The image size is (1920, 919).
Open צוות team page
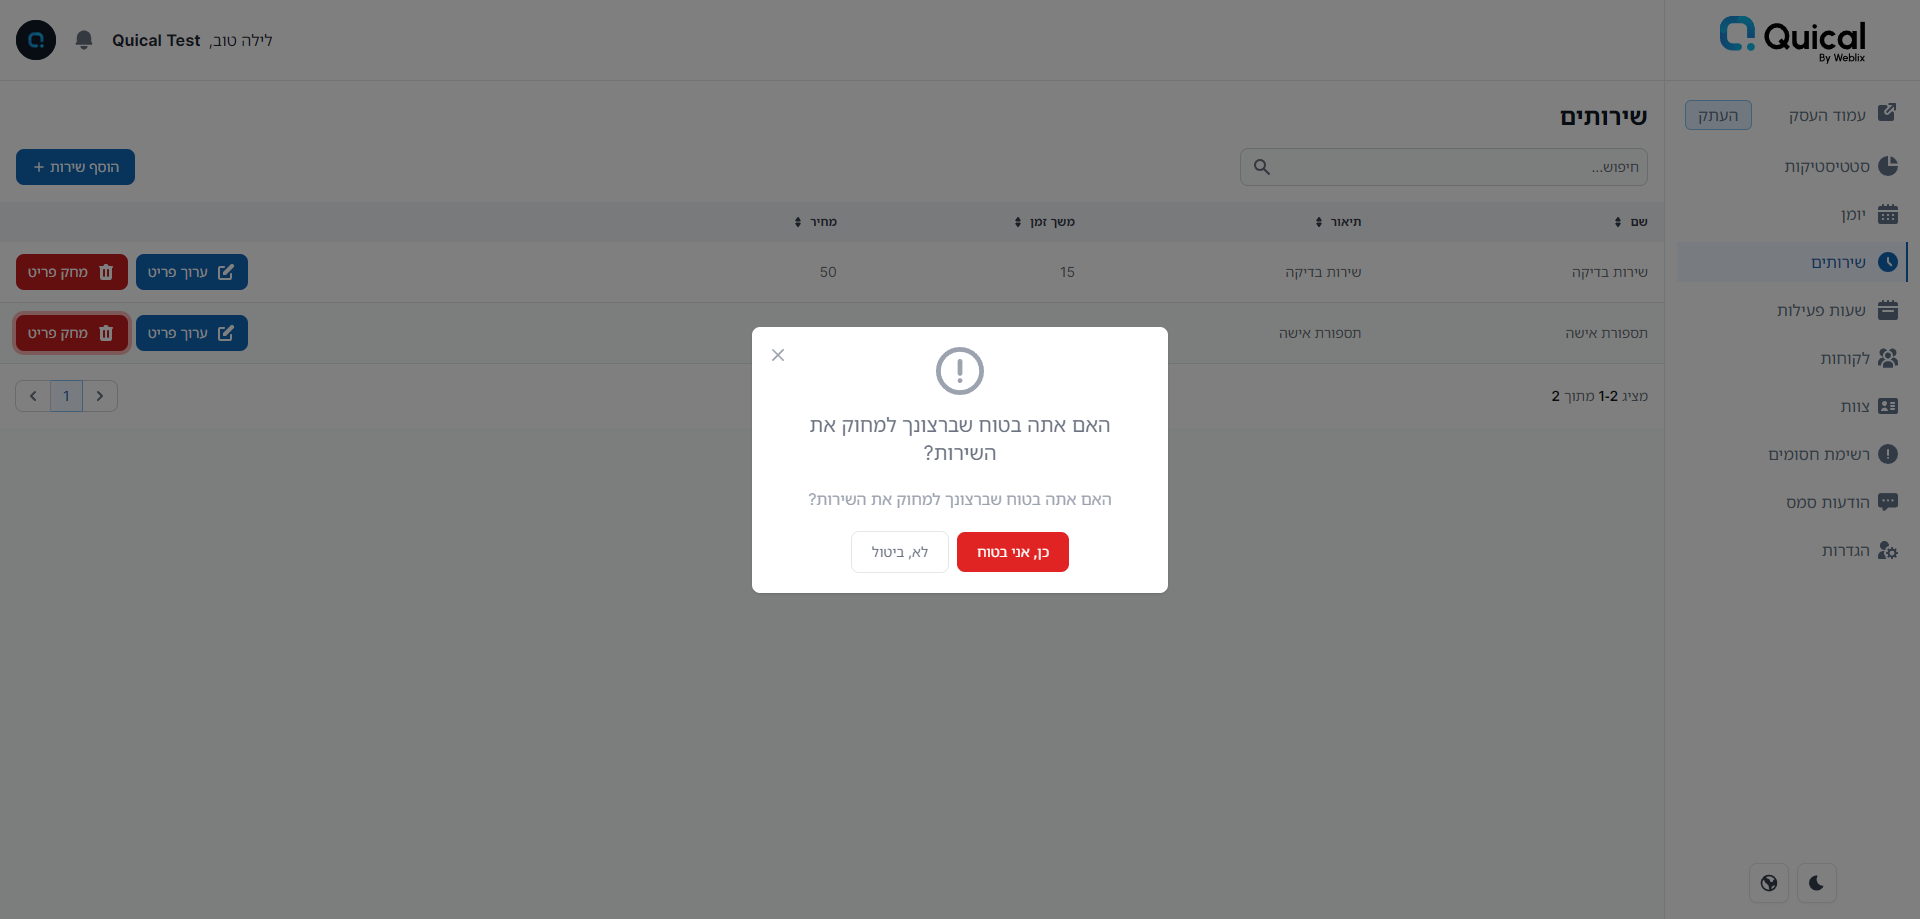click(x=1868, y=406)
